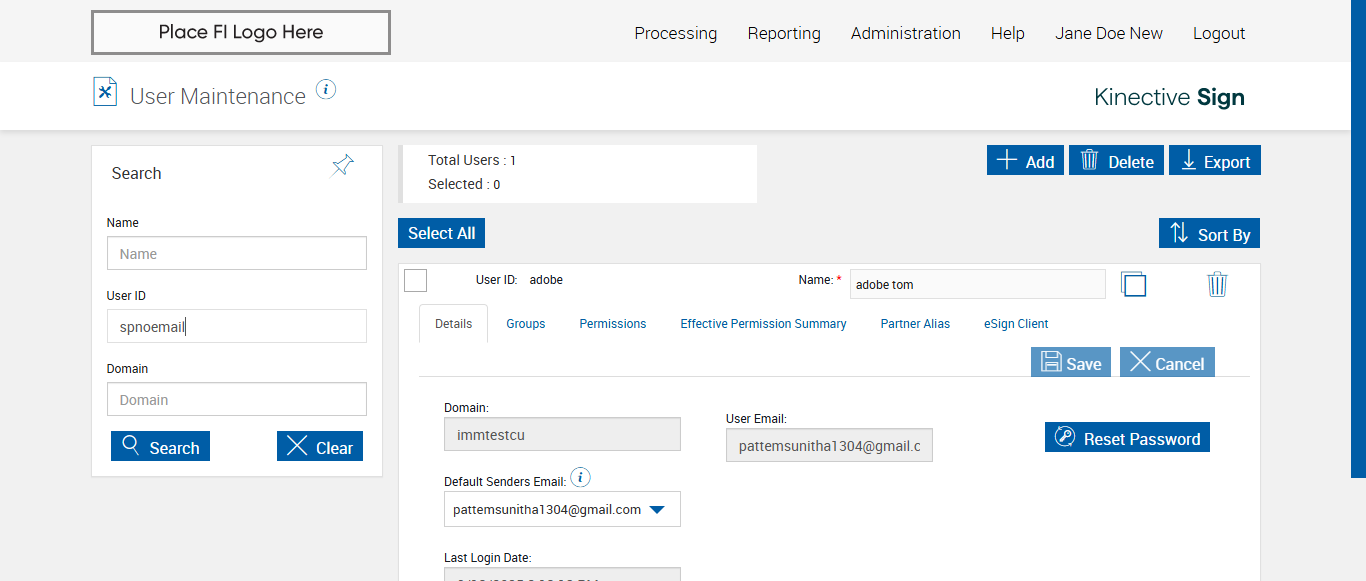This screenshot has height=581, width=1366.
Task: Click info icon next to Default Senders Email
Action: coord(580,478)
